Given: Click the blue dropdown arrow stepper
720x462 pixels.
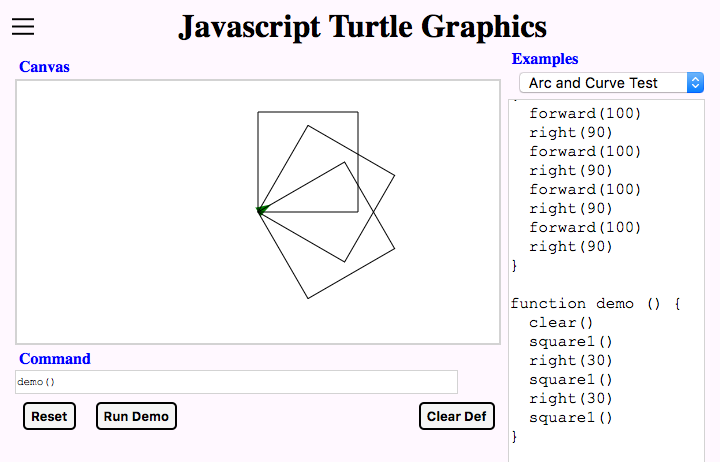Looking at the screenshot, I should pyautogui.click(x=695, y=83).
